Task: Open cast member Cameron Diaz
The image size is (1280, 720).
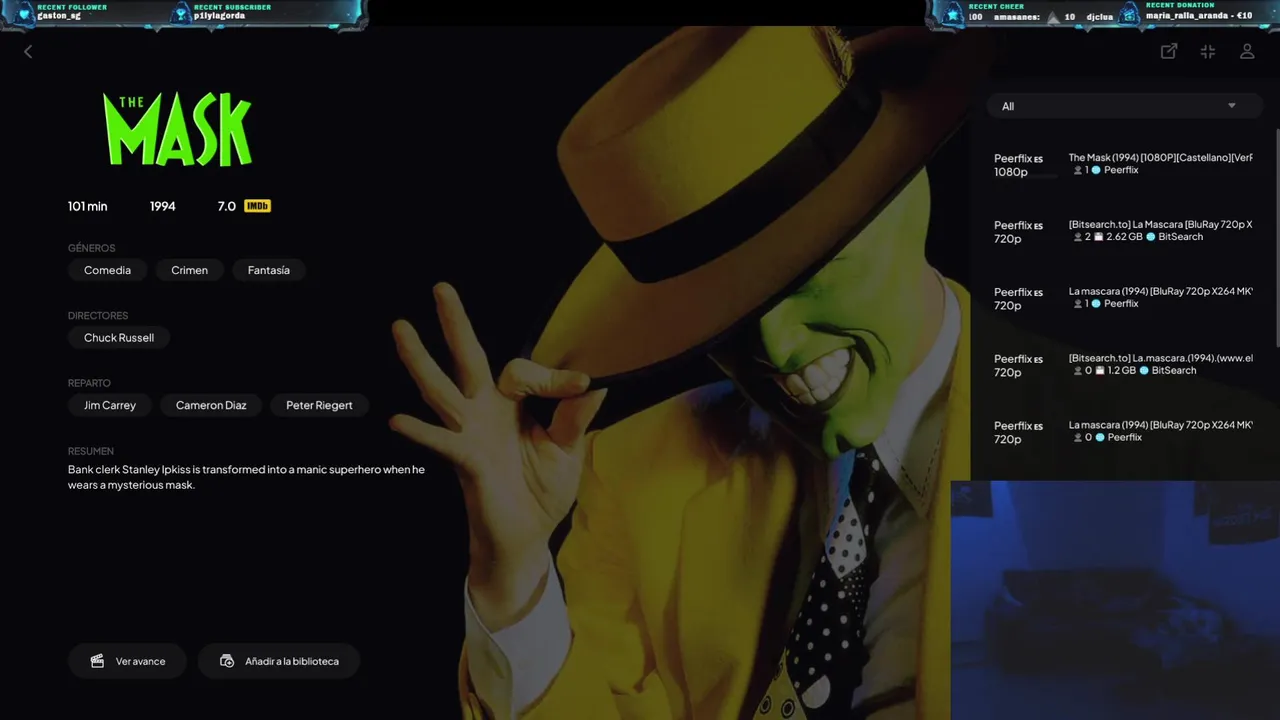Action: 211,405
